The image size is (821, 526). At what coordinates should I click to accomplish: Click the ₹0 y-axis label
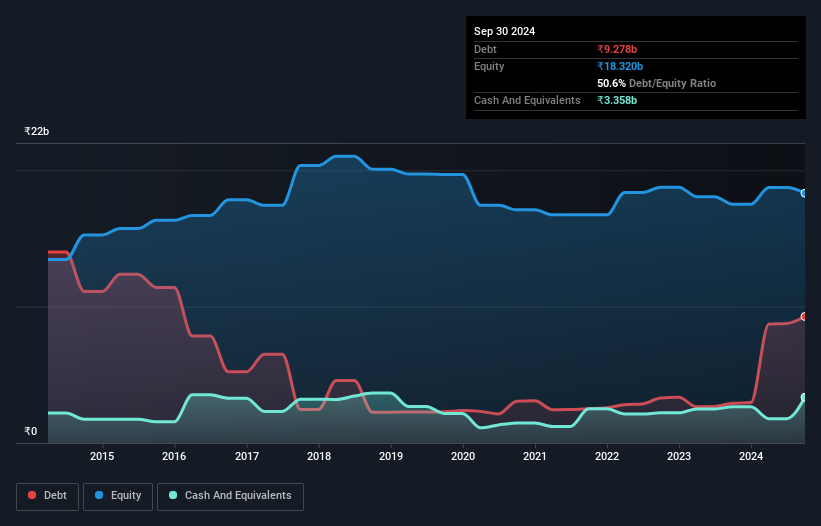pyautogui.click(x=31, y=431)
